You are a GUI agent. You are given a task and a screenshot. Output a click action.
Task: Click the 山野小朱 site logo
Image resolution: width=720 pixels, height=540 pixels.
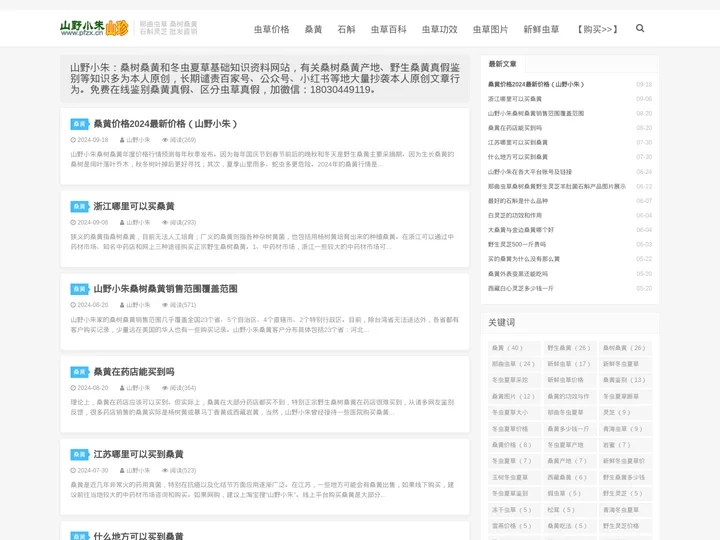pos(94,28)
